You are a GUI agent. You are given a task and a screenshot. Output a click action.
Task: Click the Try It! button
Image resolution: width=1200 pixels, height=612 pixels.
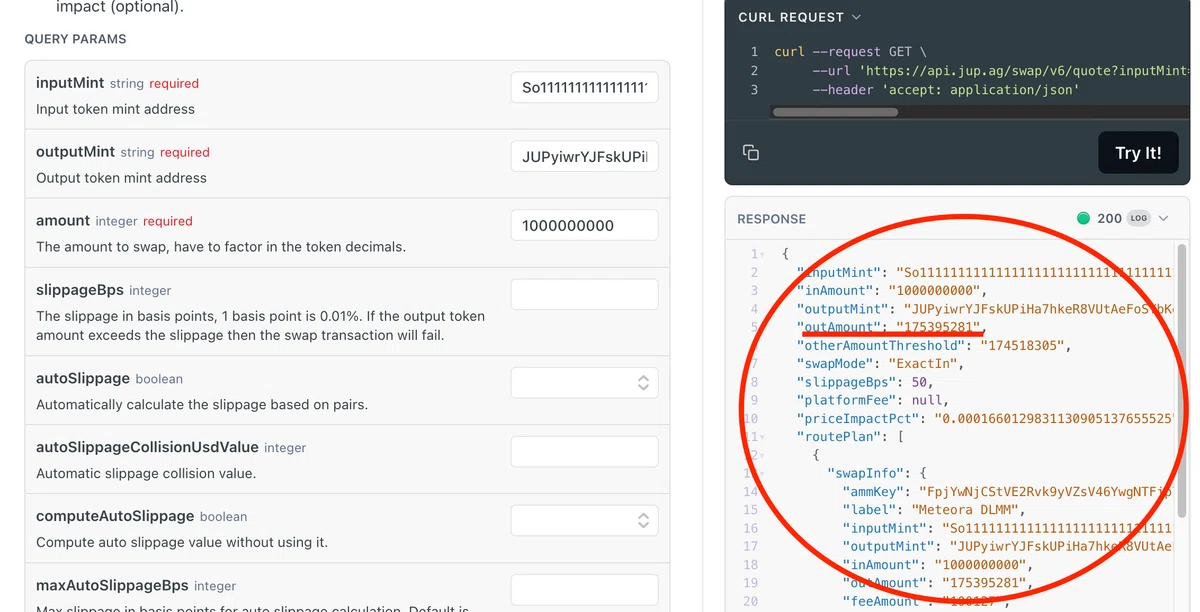coord(1138,153)
